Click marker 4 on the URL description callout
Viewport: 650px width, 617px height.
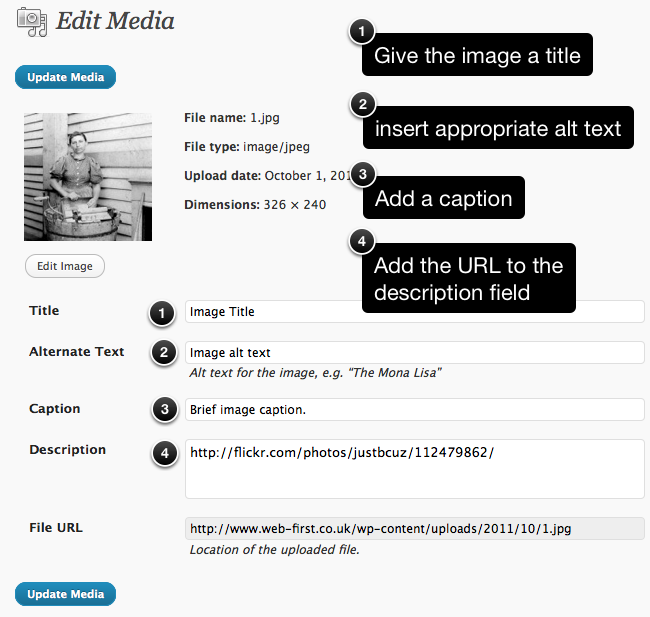(362, 241)
